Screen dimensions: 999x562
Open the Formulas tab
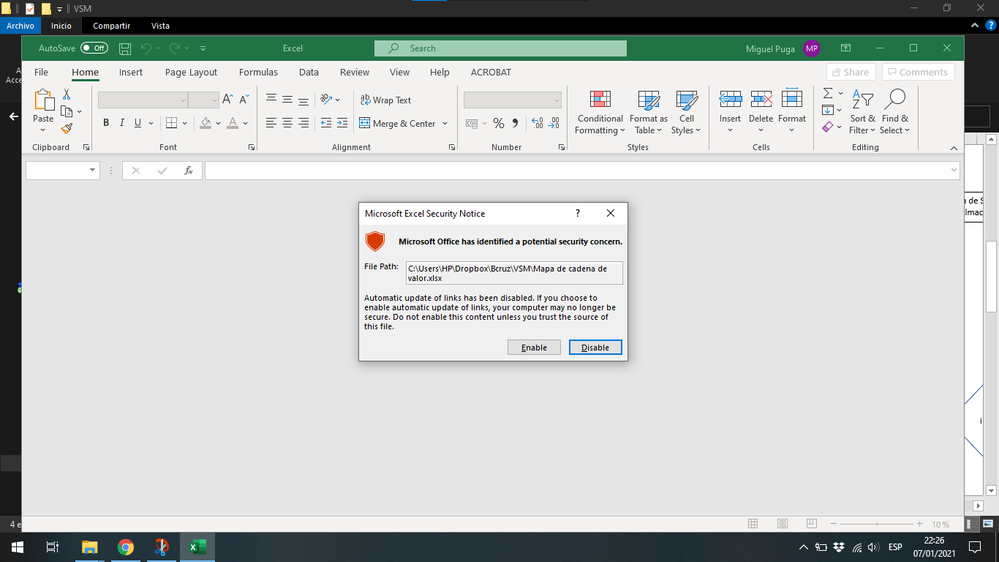[258, 72]
